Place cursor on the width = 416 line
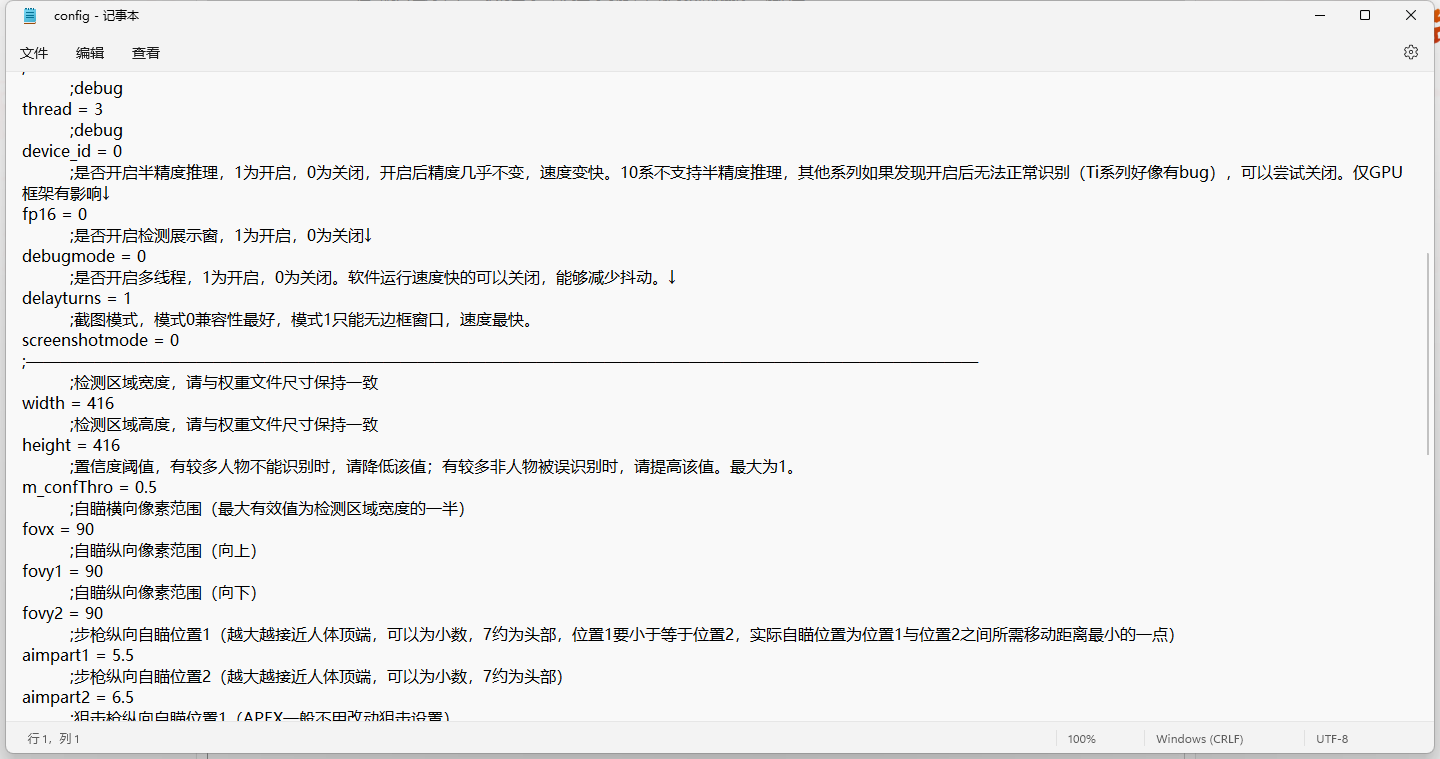The width and height of the screenshot is (1440, 759). point(68,403)
